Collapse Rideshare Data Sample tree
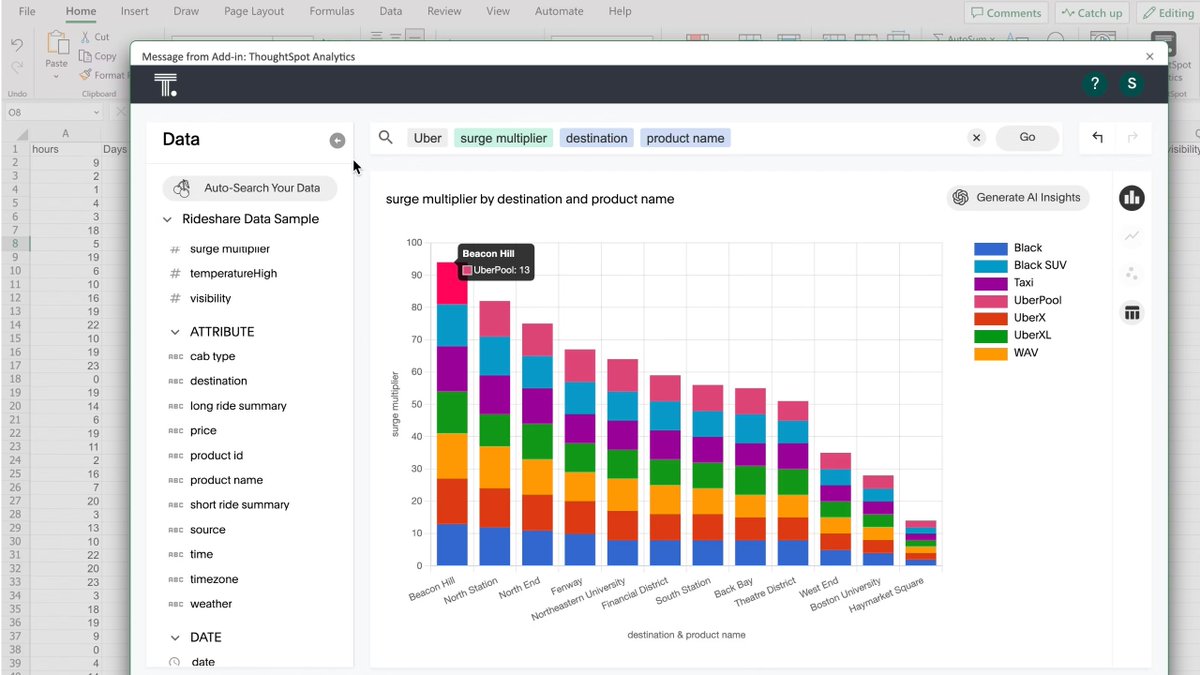 tap(167, 219)
